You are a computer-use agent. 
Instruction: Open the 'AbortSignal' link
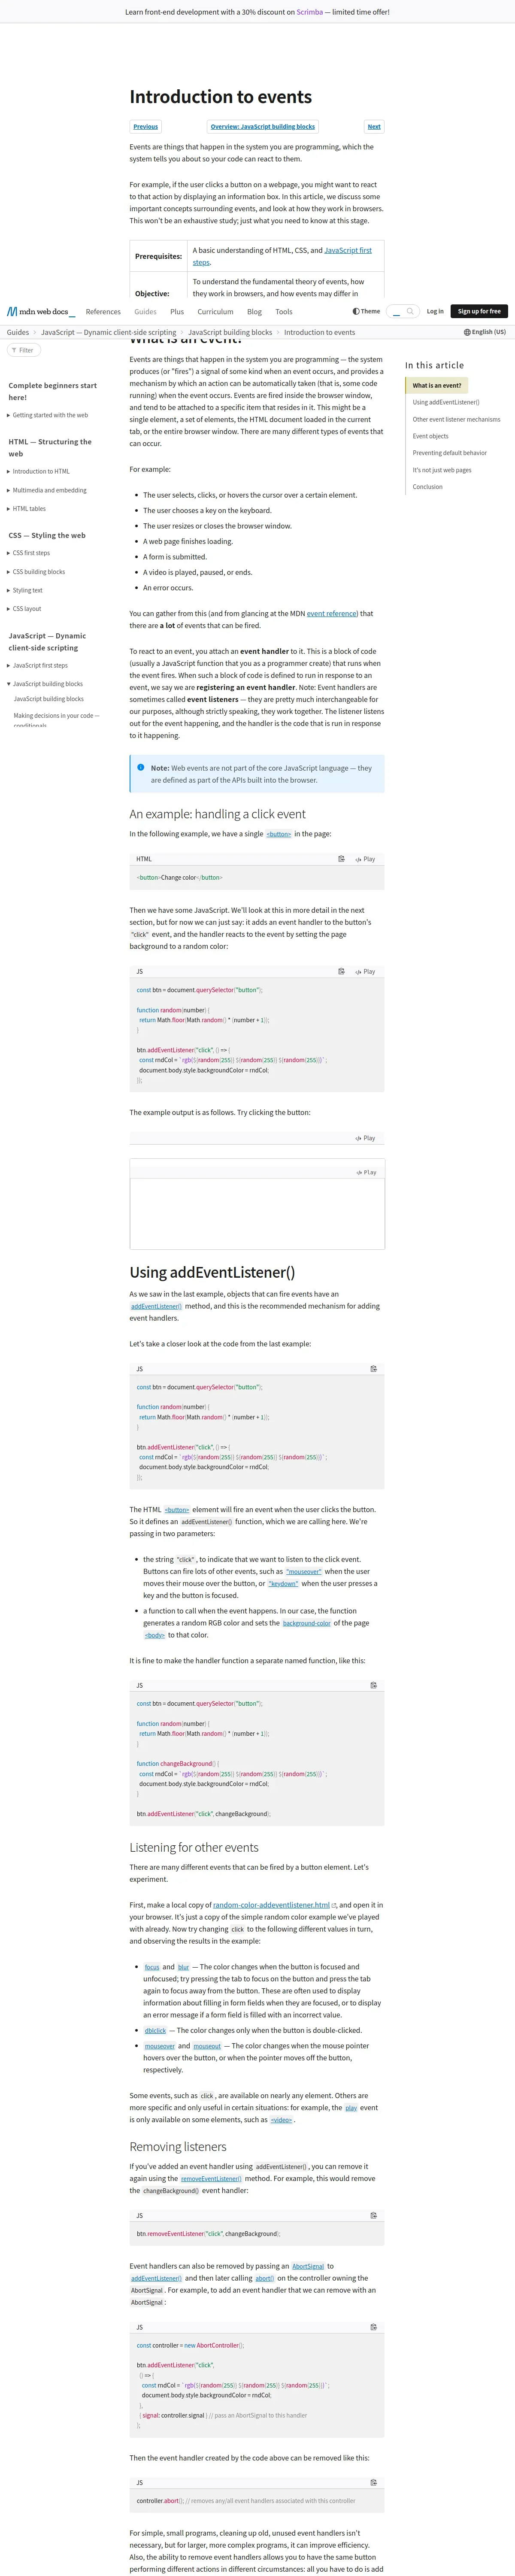point(308,2266)
